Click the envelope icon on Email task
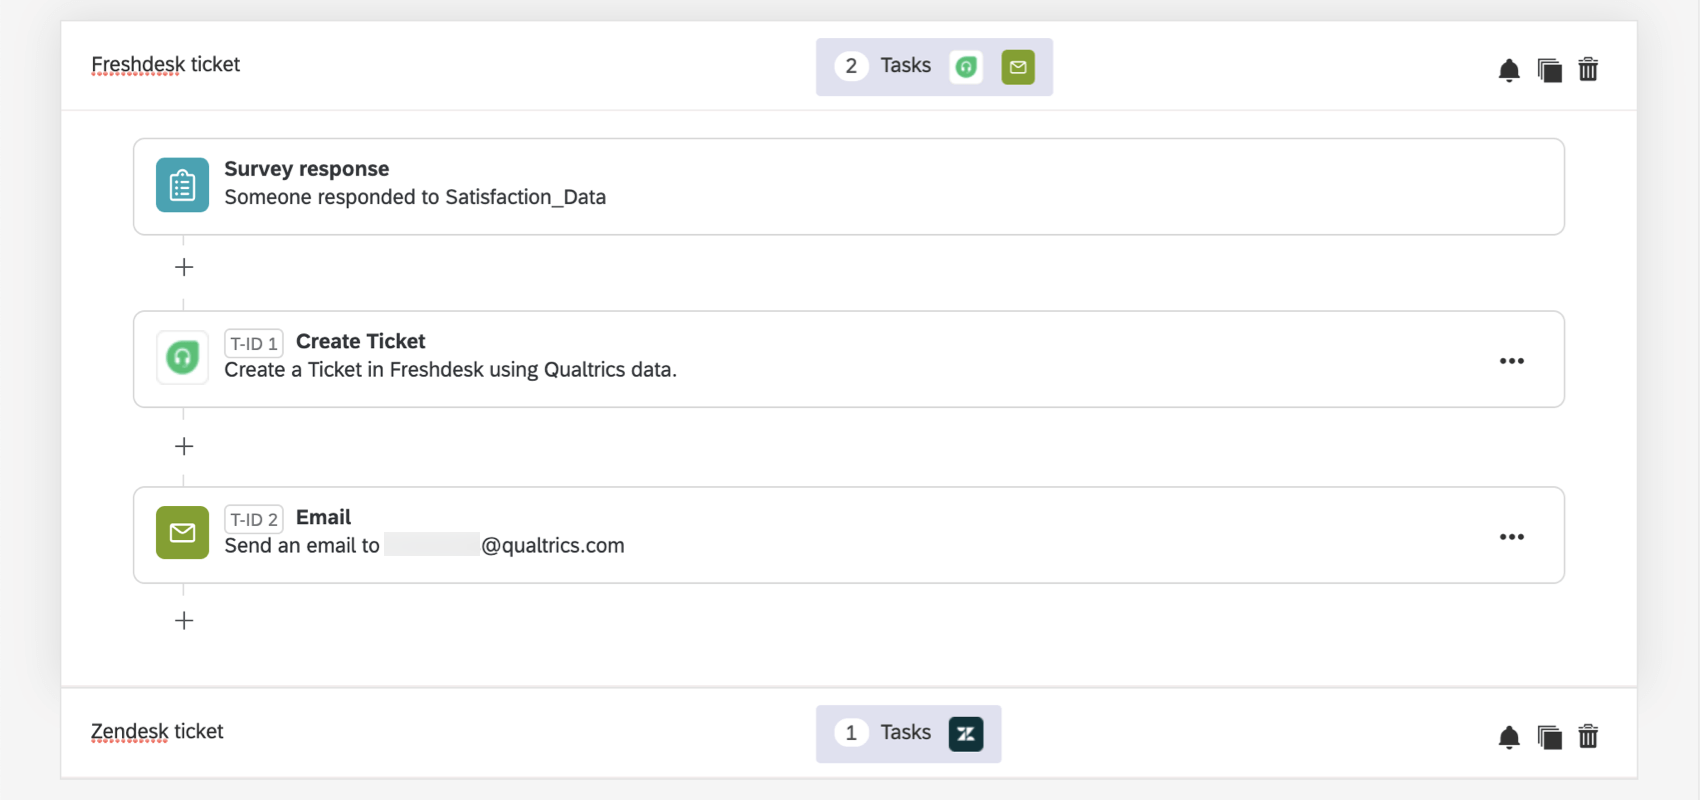Screen dimensions: 1700x800 (182, 532)
